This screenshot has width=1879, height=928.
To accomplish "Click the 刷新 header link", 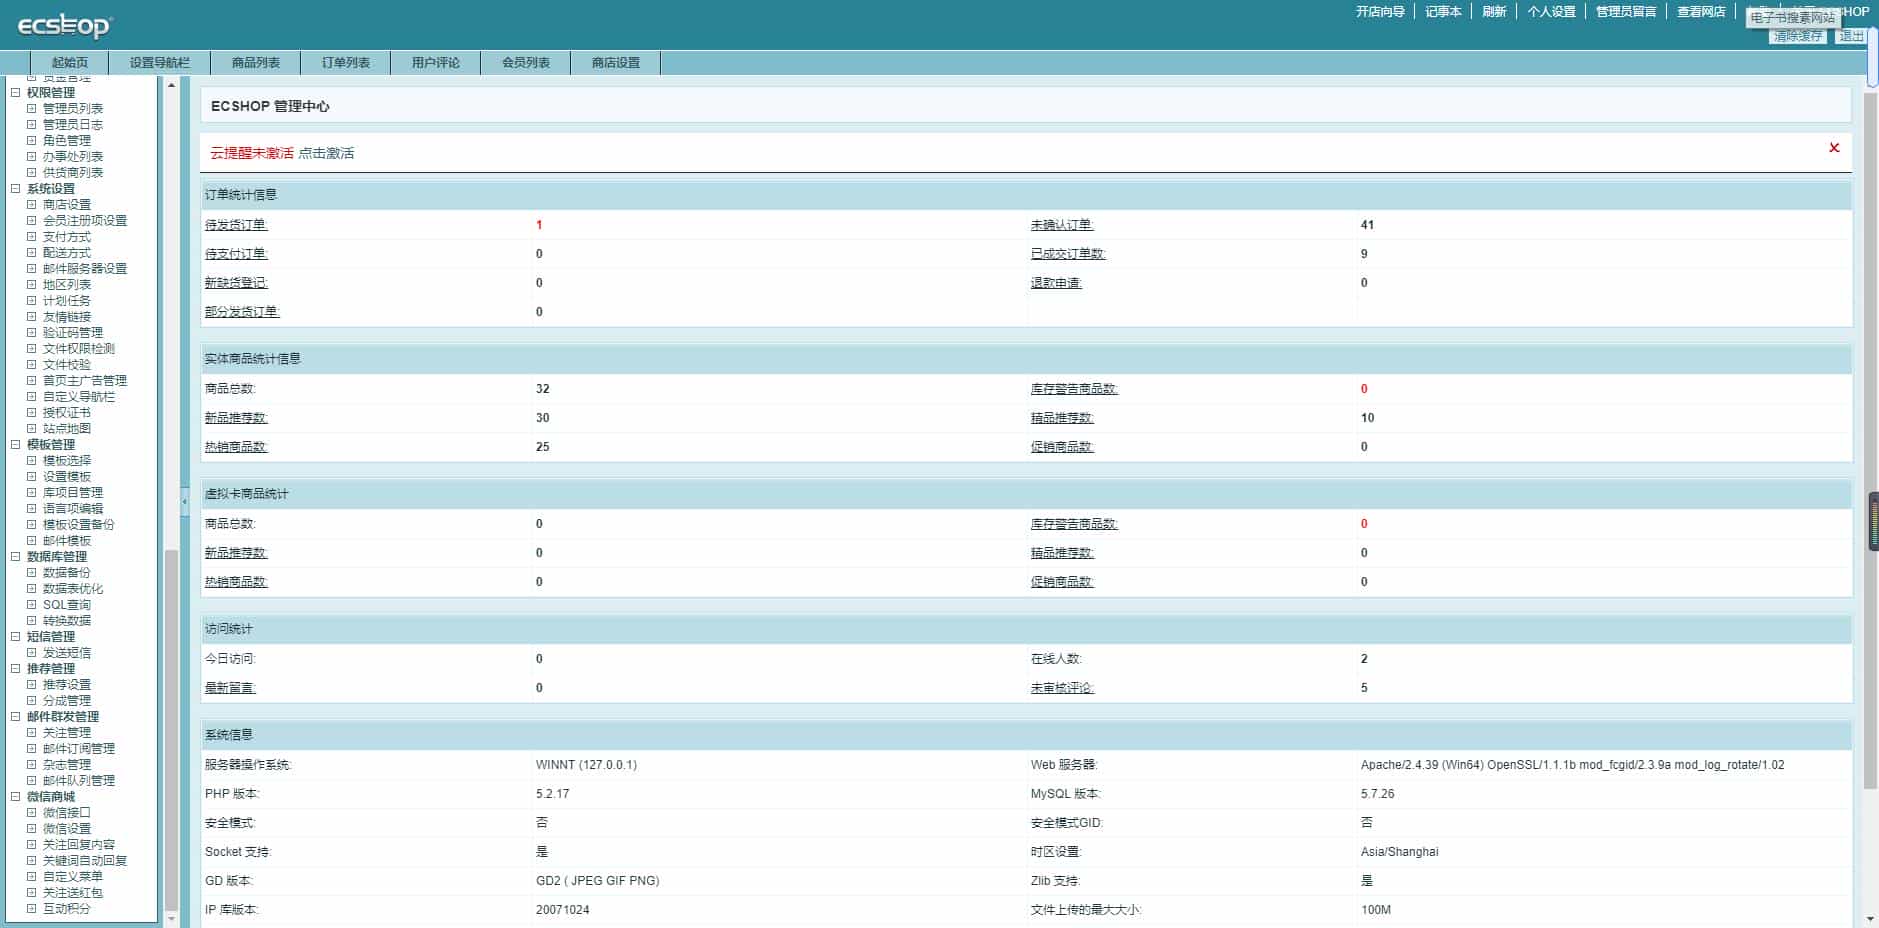I will (x=1494, y=12).
